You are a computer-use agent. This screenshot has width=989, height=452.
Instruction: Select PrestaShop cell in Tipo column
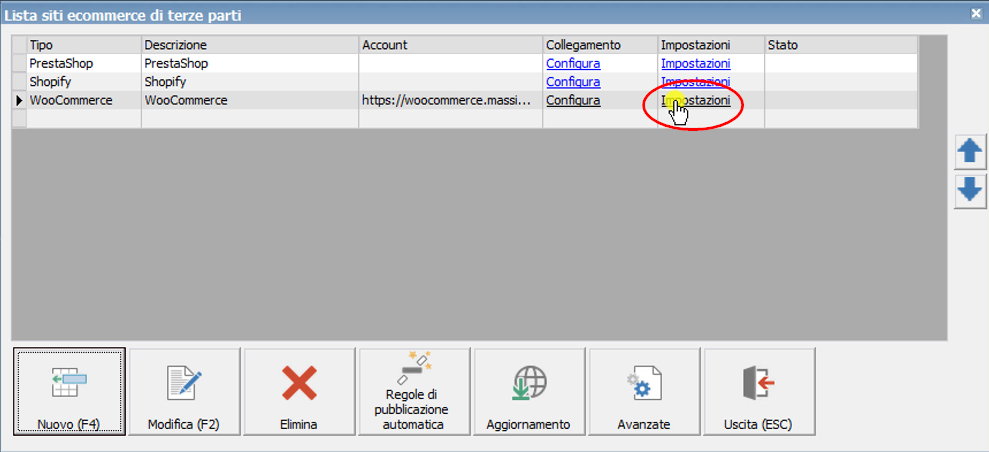[84, 63]
